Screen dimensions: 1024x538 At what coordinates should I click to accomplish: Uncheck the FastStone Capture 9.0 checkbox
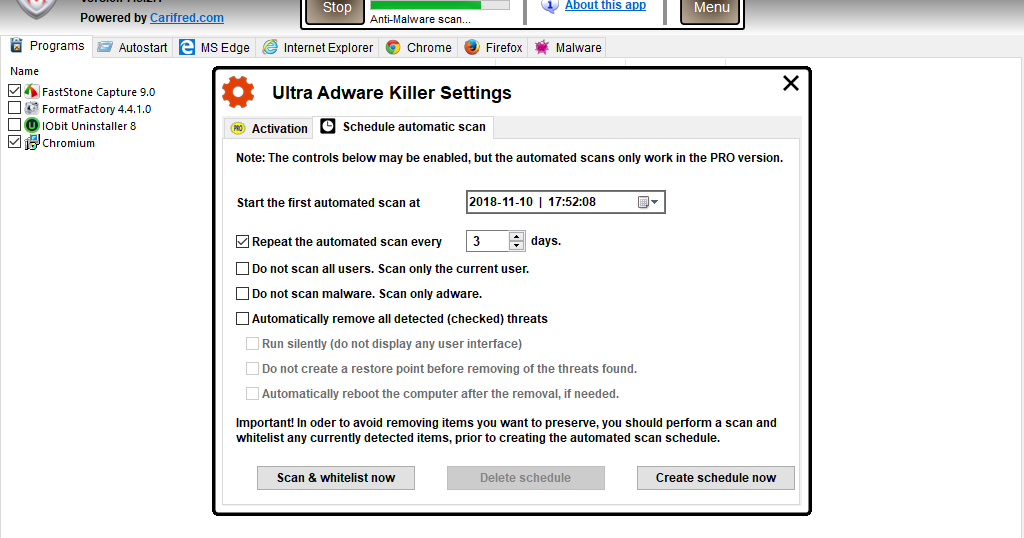click(x=14, y=90)
